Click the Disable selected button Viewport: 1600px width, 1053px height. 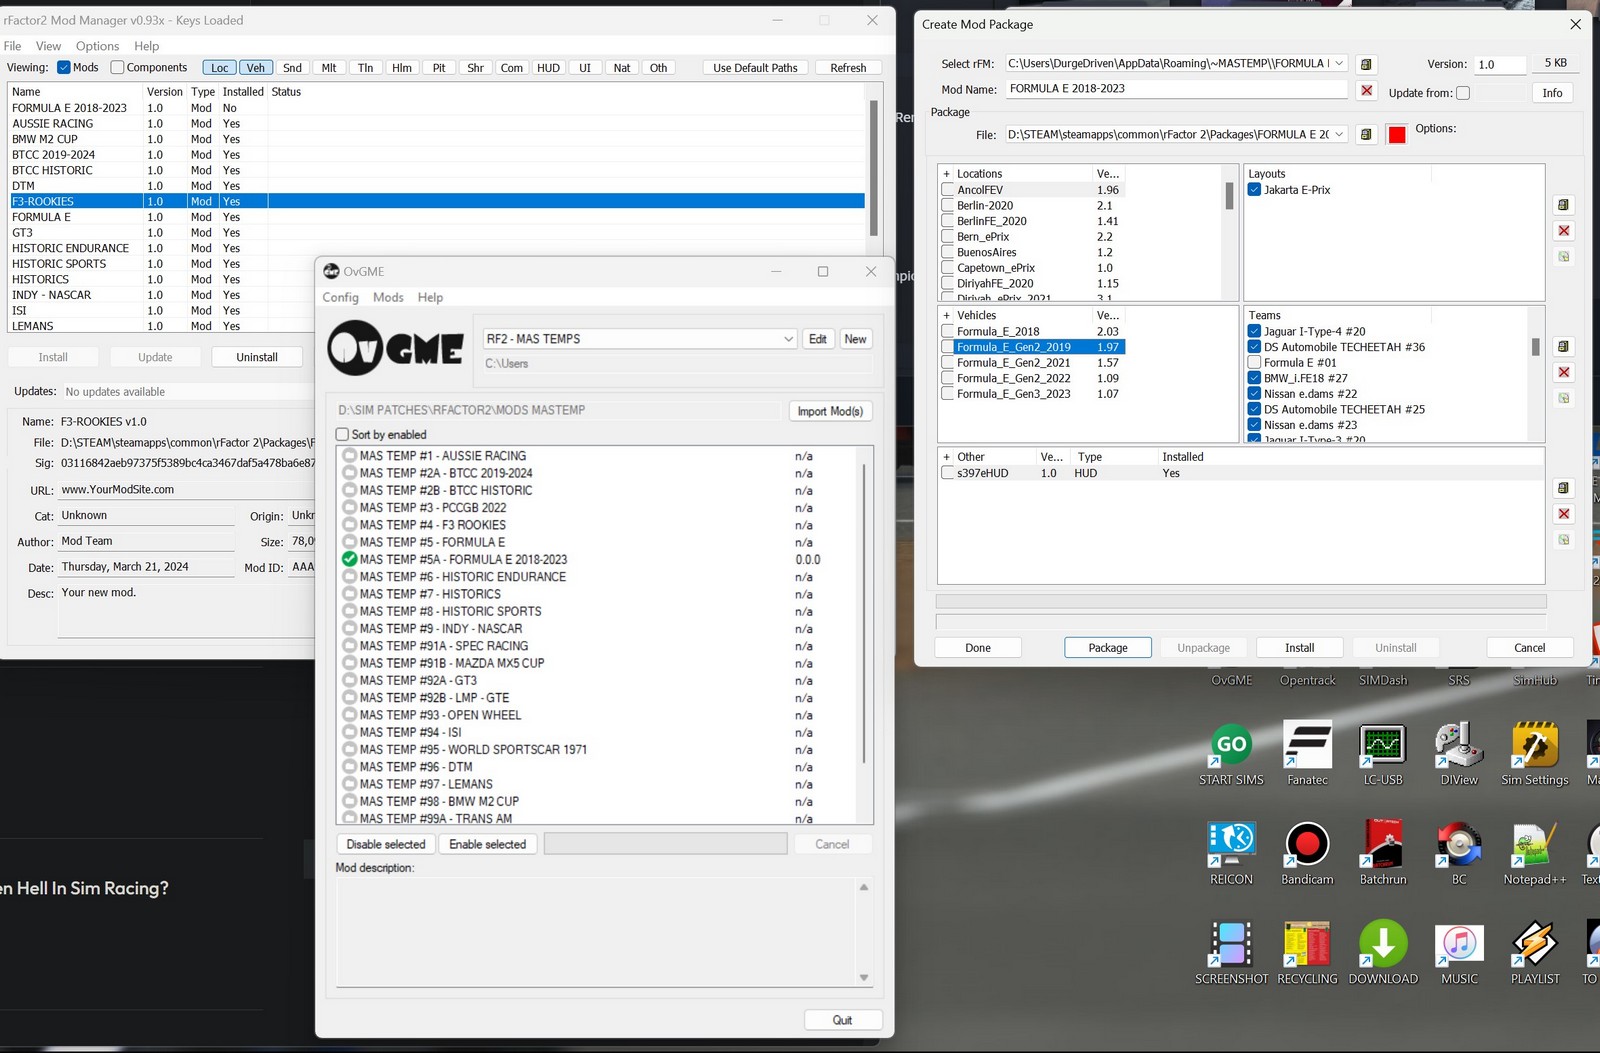[386, 845]
